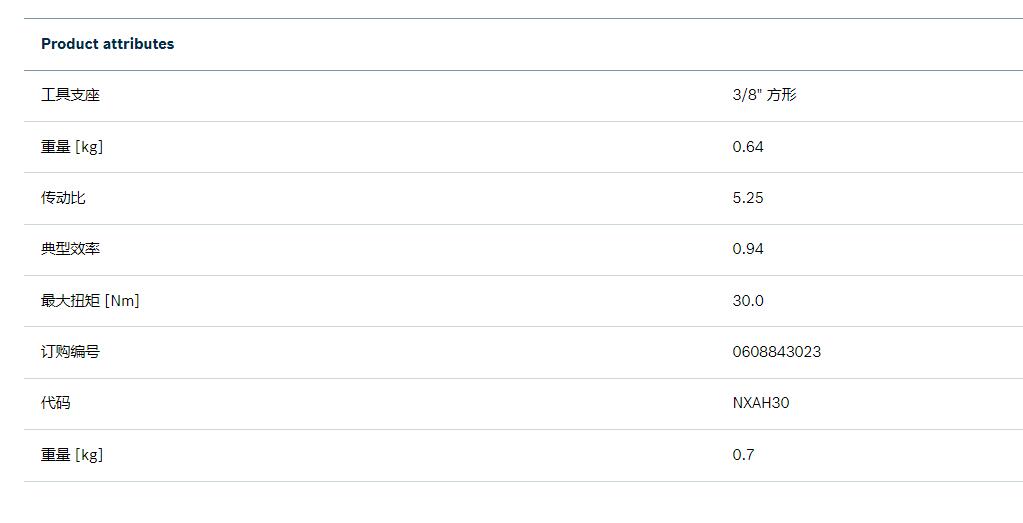Click the NXAH30 code value
This screenshot has width=1023, height=523.
pos(761,403)
